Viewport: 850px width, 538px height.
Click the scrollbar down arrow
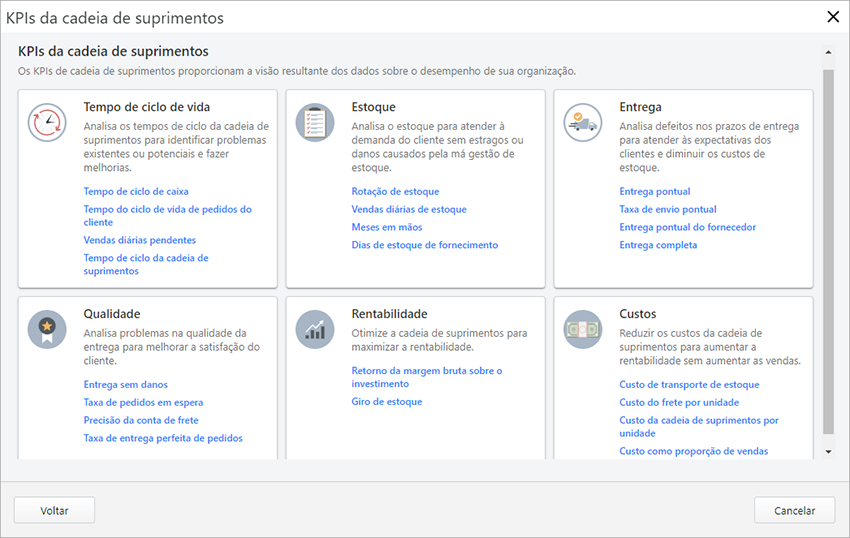click(x=827, y=452)
